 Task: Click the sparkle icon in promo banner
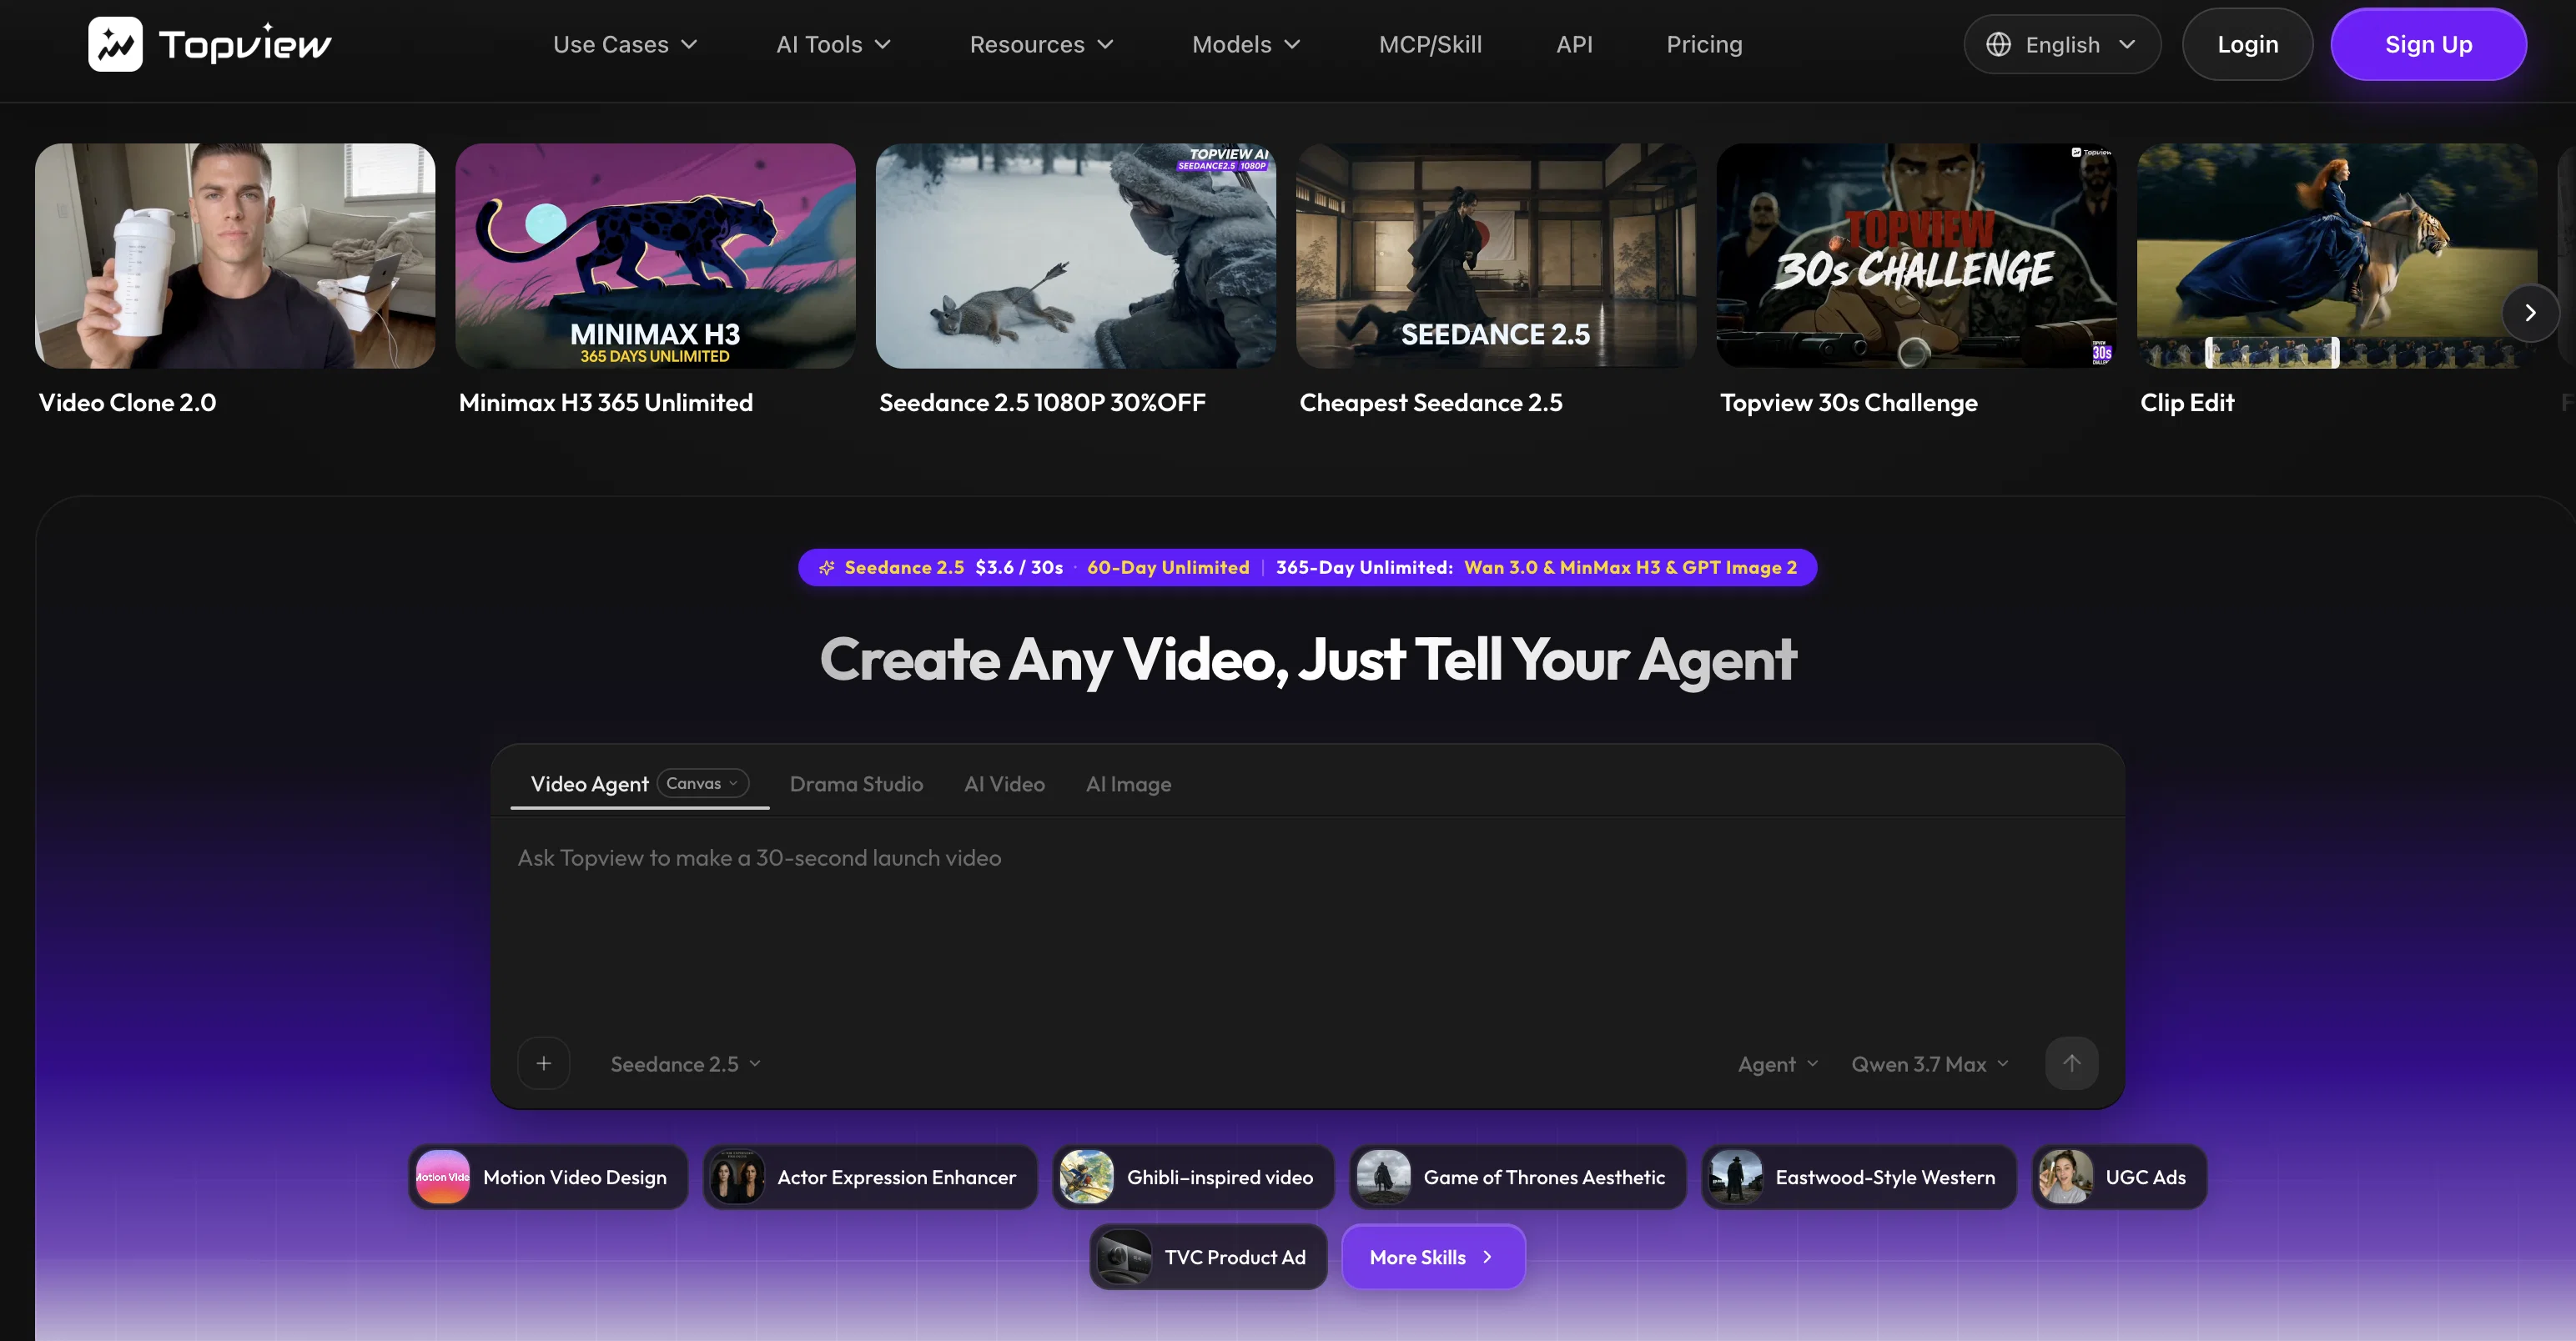(827, 568)
